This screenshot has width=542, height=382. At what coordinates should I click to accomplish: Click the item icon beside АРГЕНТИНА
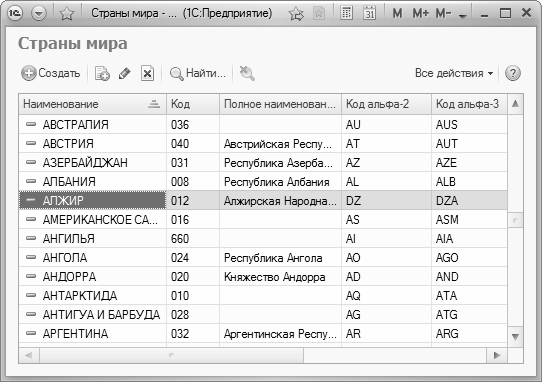[31, 333]
